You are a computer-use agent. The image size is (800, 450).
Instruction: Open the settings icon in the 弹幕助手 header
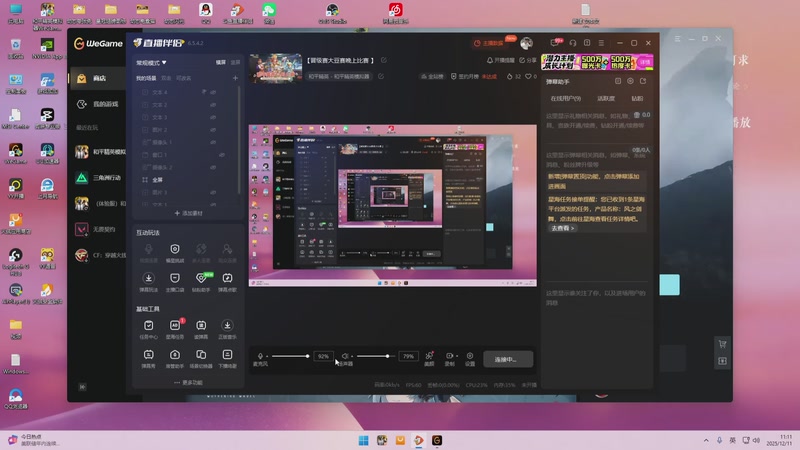(x=631, y=81)
